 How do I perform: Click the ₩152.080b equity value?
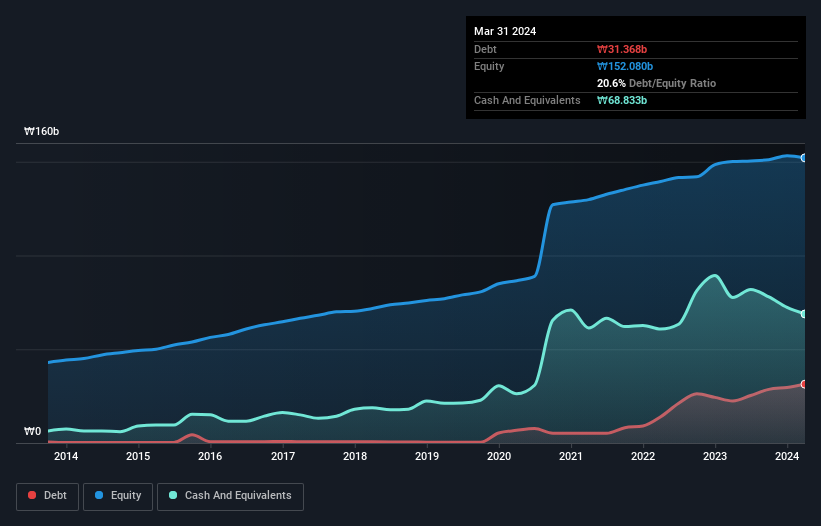click(x=625, y=66)
